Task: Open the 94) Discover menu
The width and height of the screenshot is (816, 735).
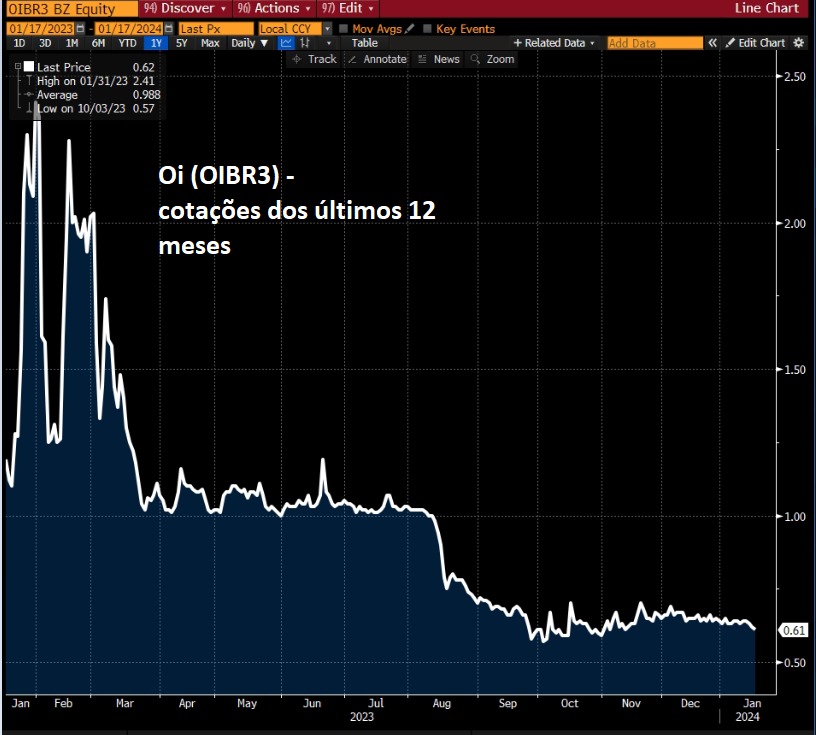Action: 184,8
